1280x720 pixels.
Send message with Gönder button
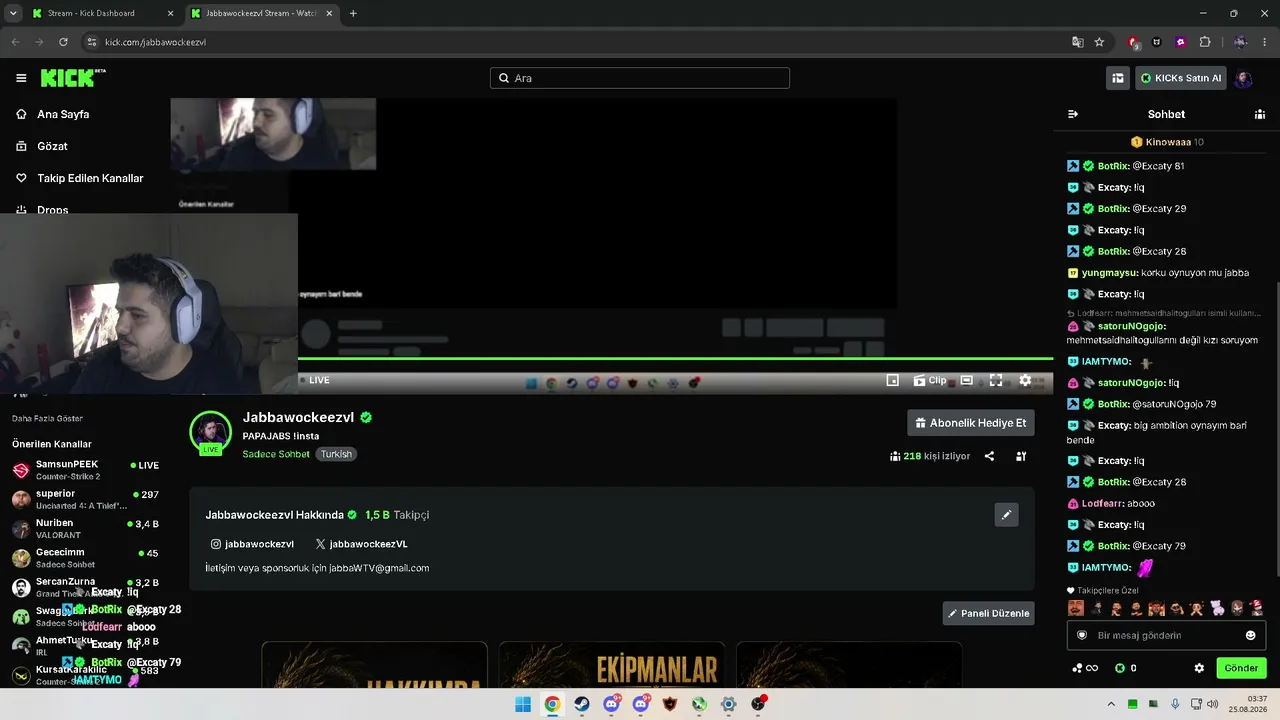point(1241,668)
